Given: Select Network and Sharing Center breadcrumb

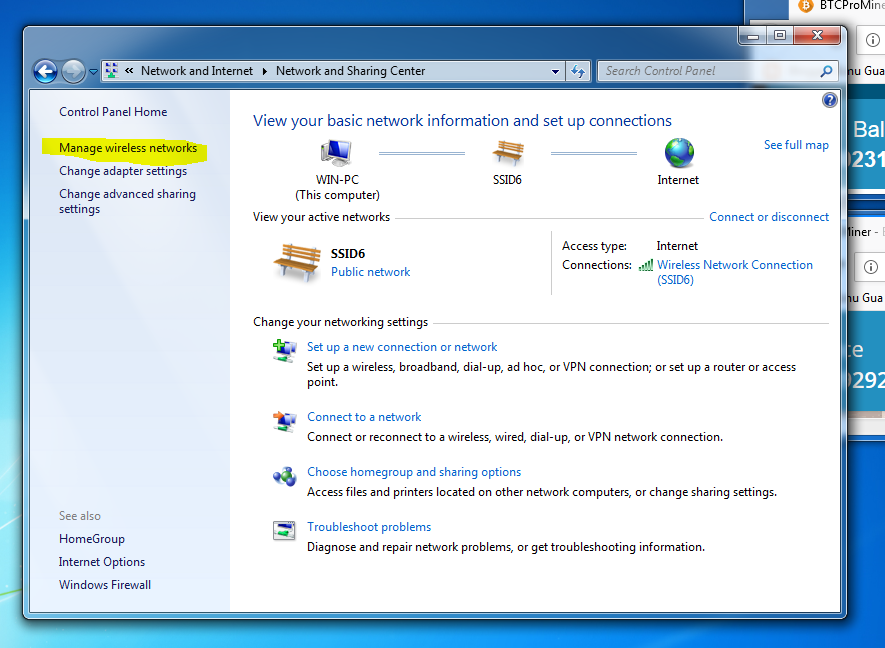Looking at the screenshot, I should tap(351, 71).
